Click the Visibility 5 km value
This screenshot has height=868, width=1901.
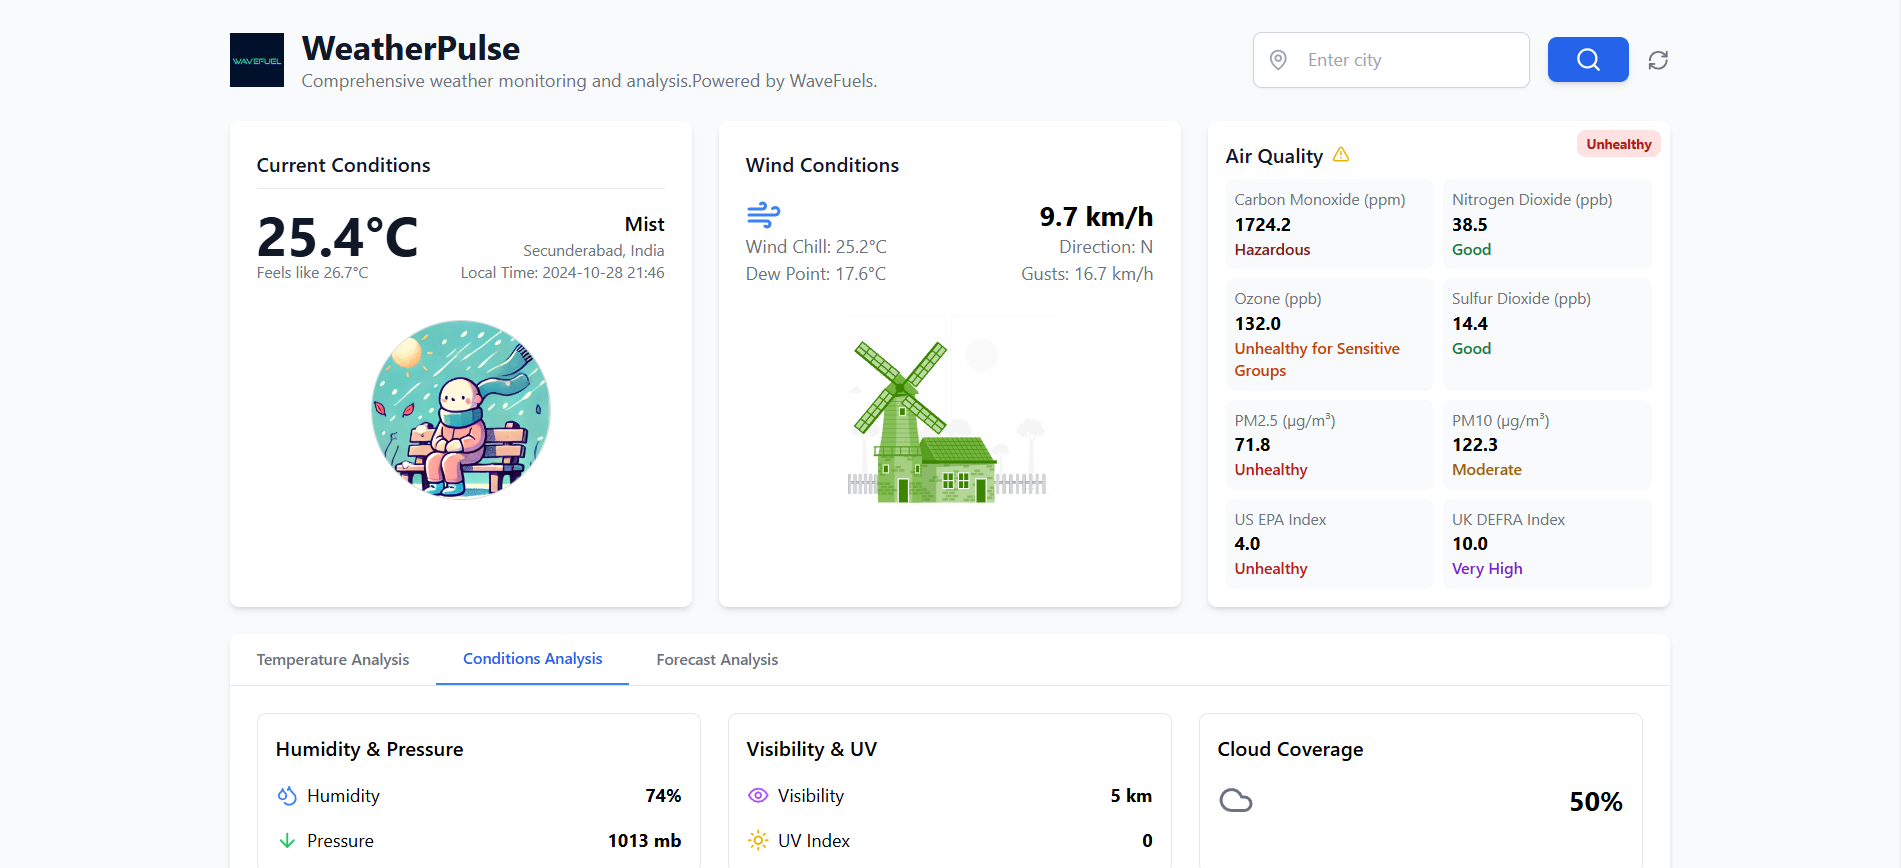[x=1131, y=796]
